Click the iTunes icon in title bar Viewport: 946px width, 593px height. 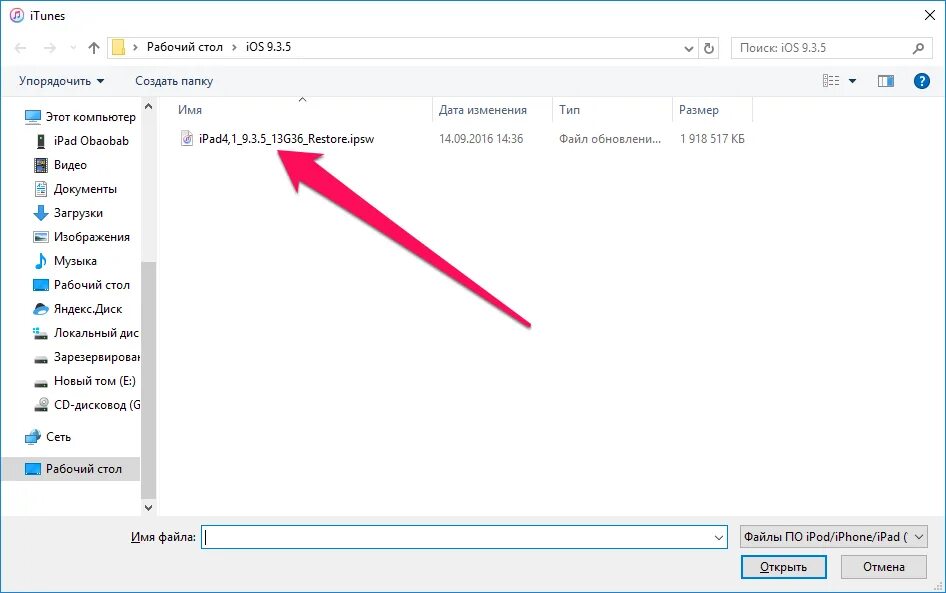(17, 16)
